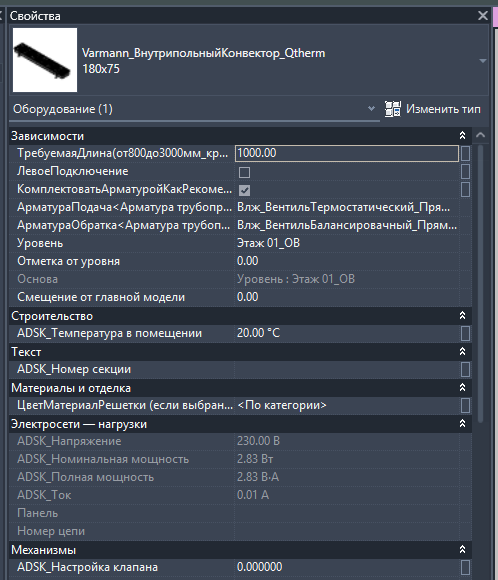Toggle КомплектоватьАрматуройКакРекоме checkbox
Screen dimensions: 498x580
(244, 190)
